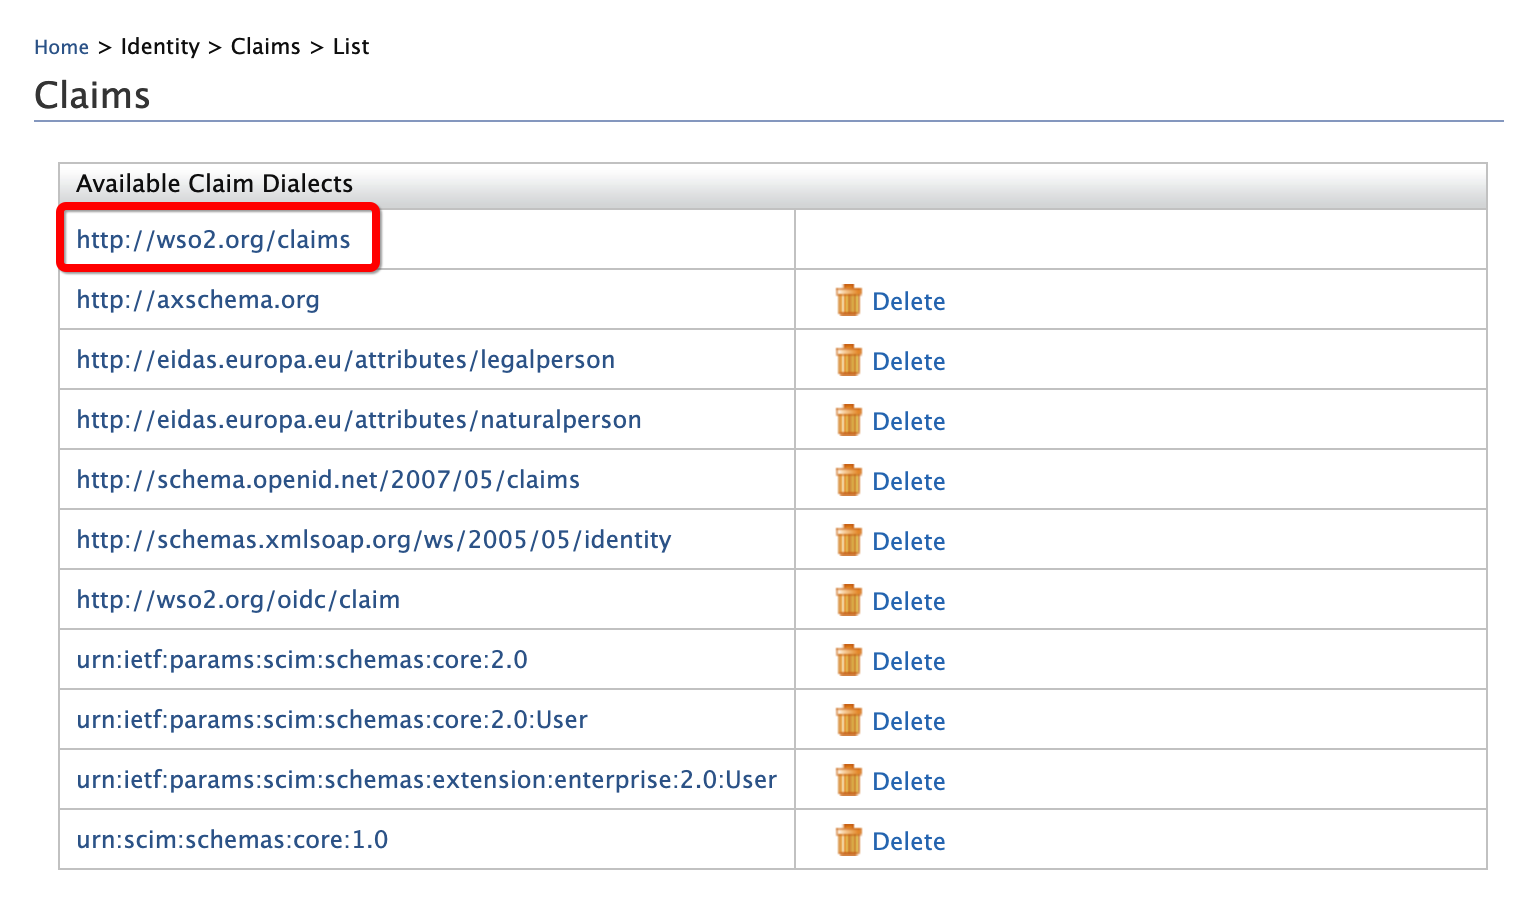The image size is (1530, 922).
Task: Open the http://axschema.org dialect
Action: click(x=198, y=300)
